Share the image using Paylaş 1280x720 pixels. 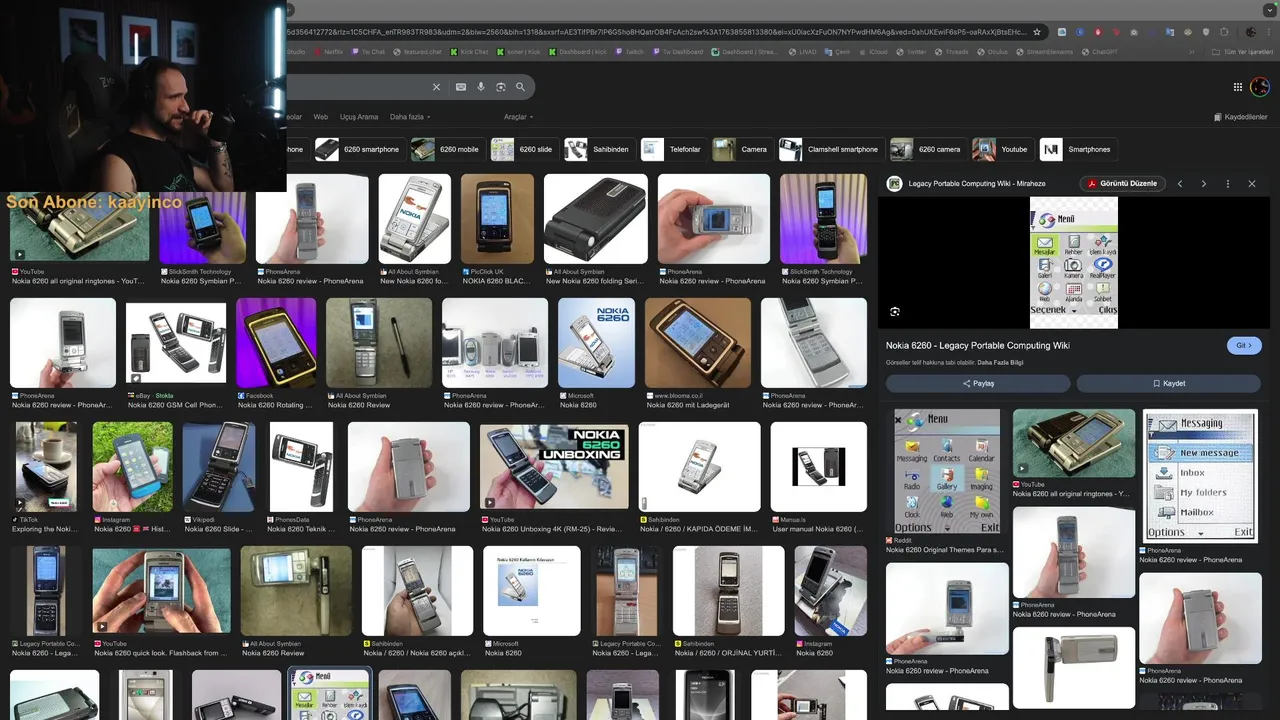(x=978, y=383)
